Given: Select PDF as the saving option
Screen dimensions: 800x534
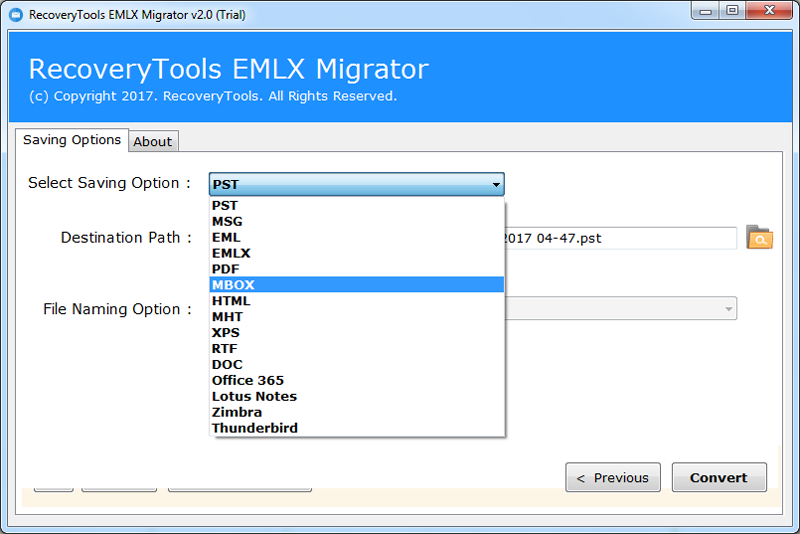Looking at the screenshot, I should pyautogui.click(x=357, y=269).
